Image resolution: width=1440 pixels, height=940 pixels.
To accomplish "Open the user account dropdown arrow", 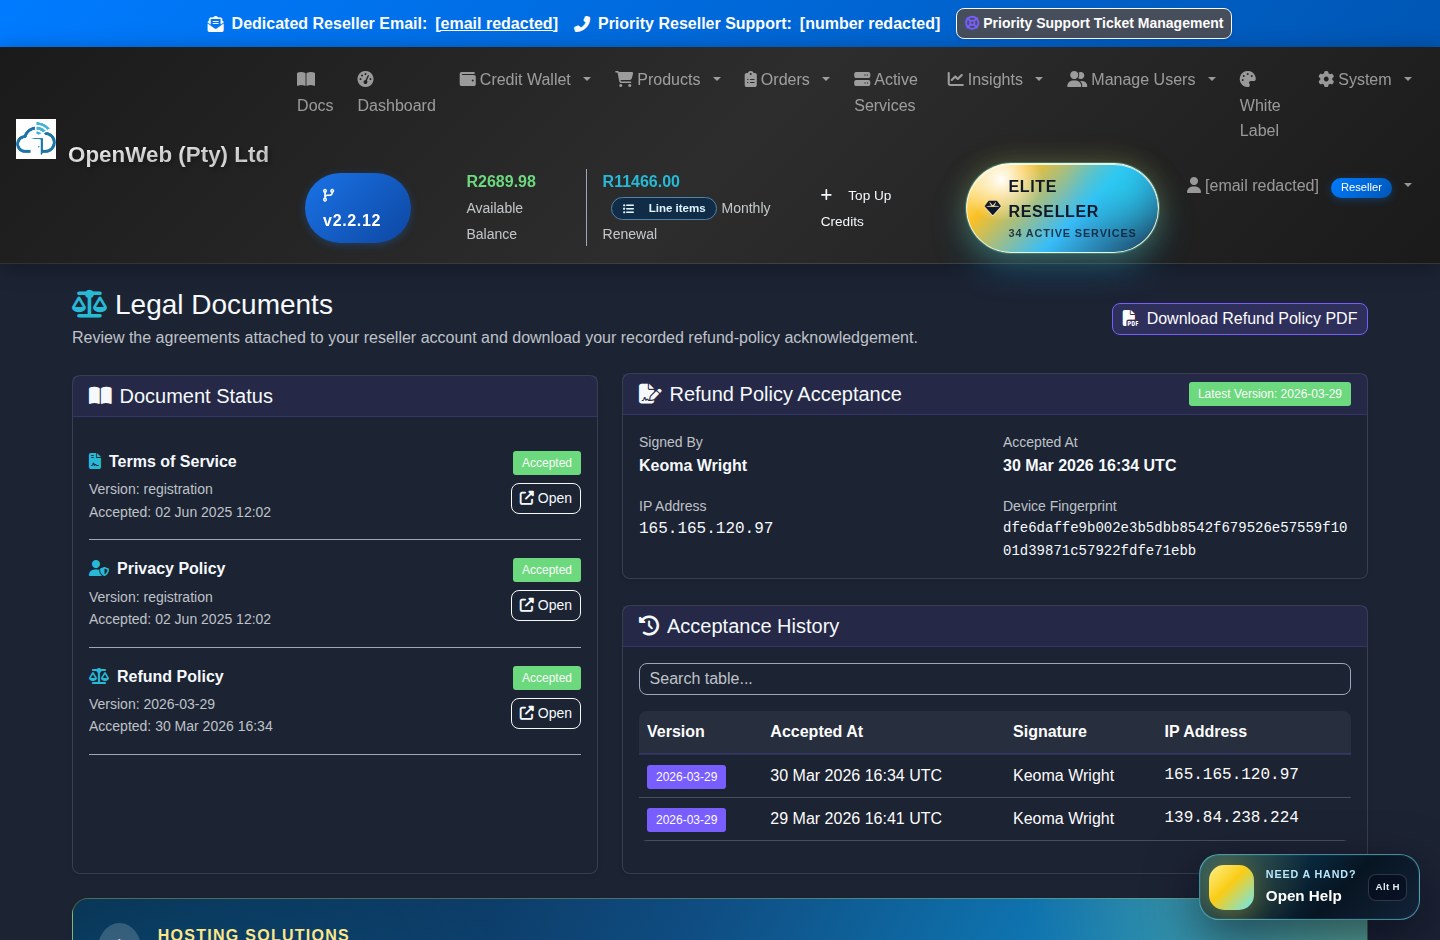I will click(x=1408, y=185).
